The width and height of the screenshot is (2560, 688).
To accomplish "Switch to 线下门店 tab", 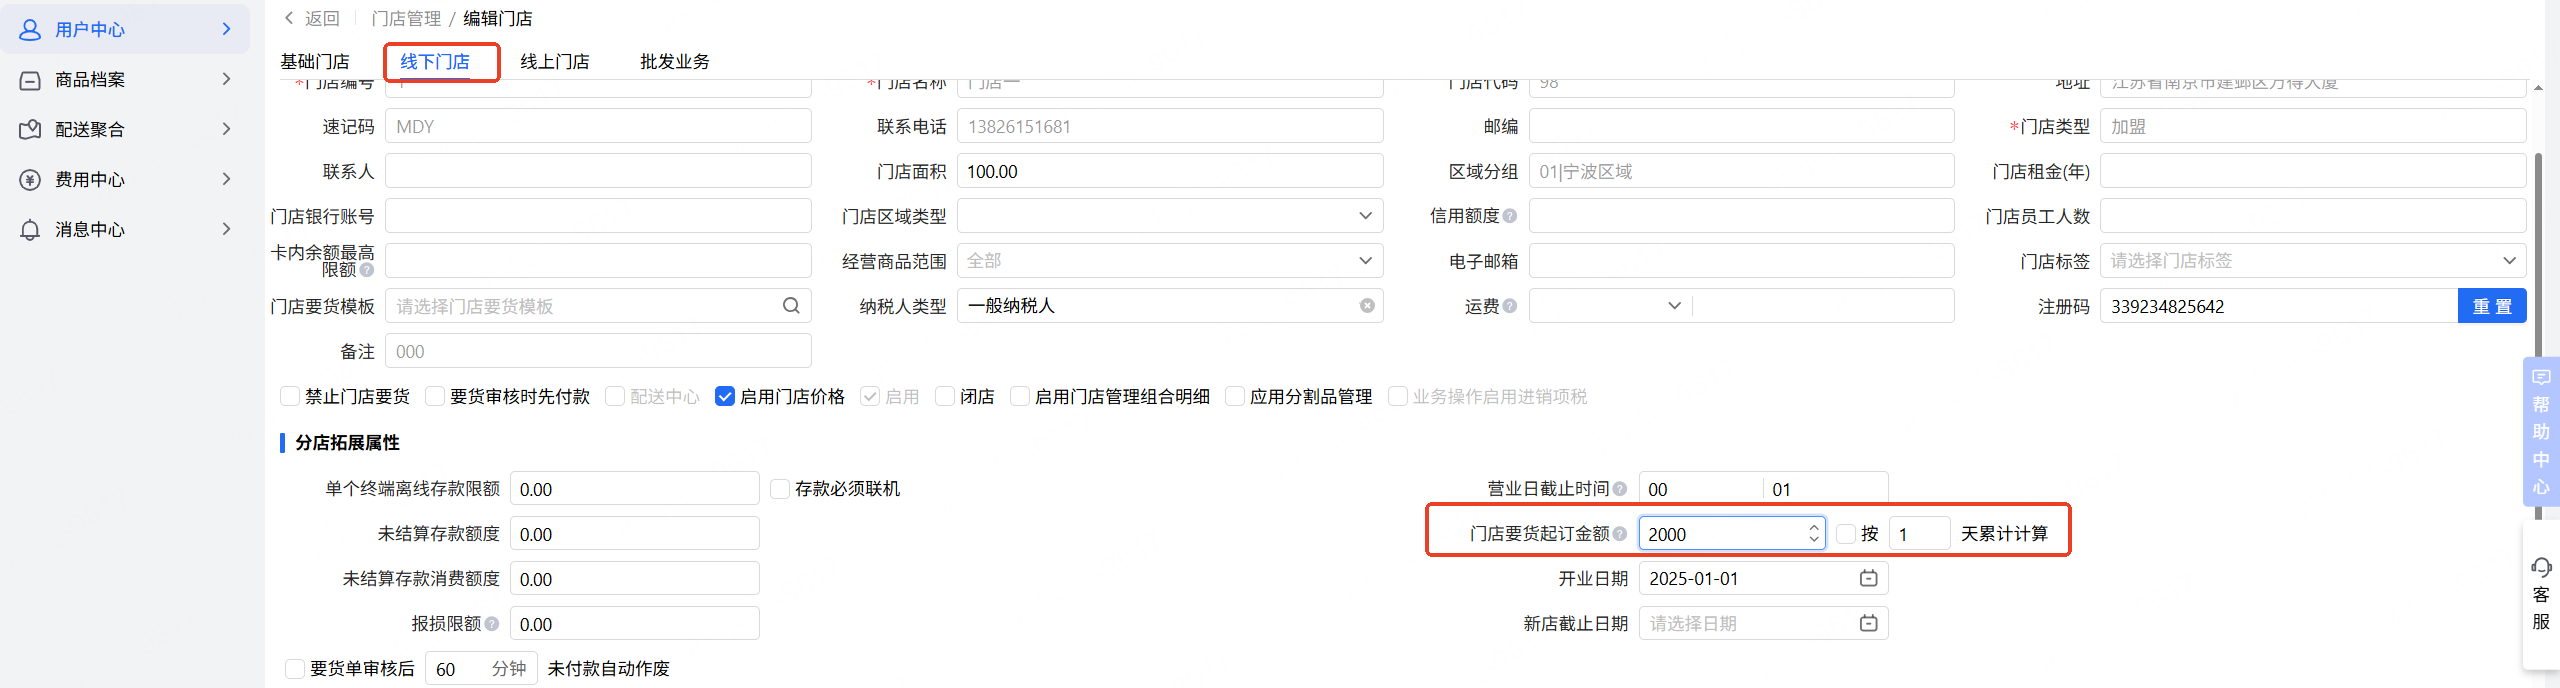I will click(435, 62).
